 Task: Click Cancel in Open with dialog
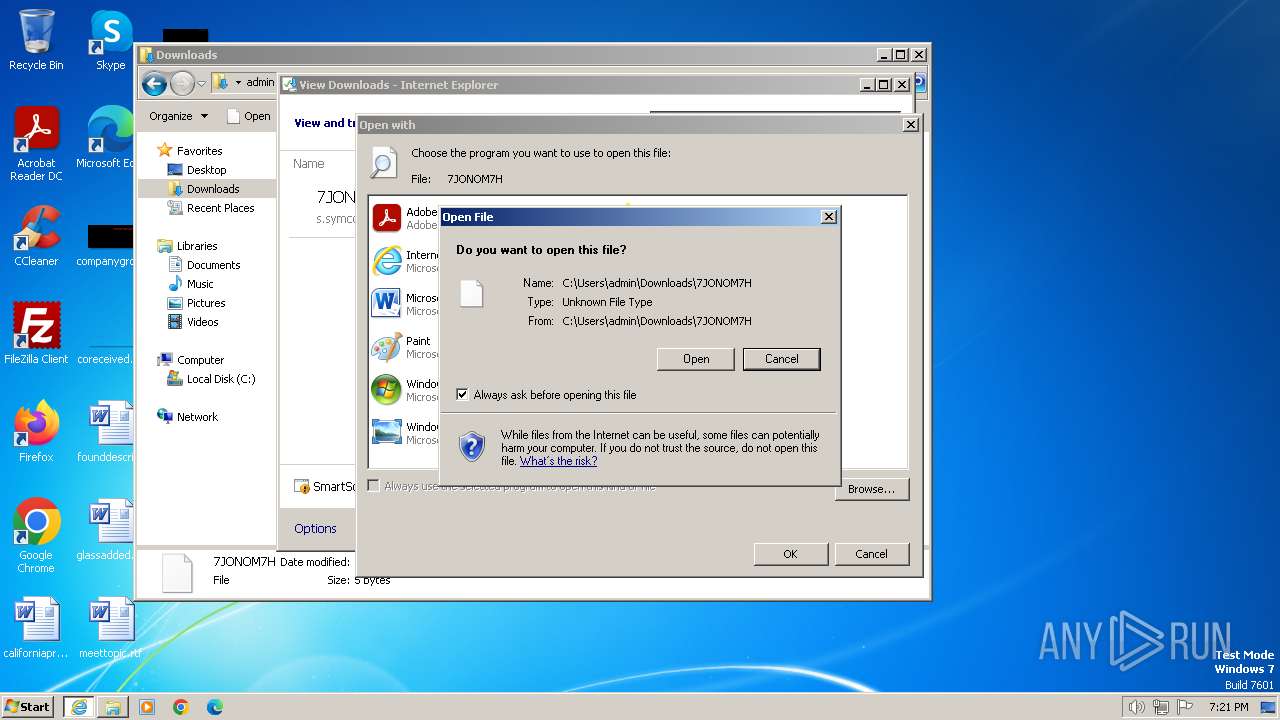coord(871,554)
